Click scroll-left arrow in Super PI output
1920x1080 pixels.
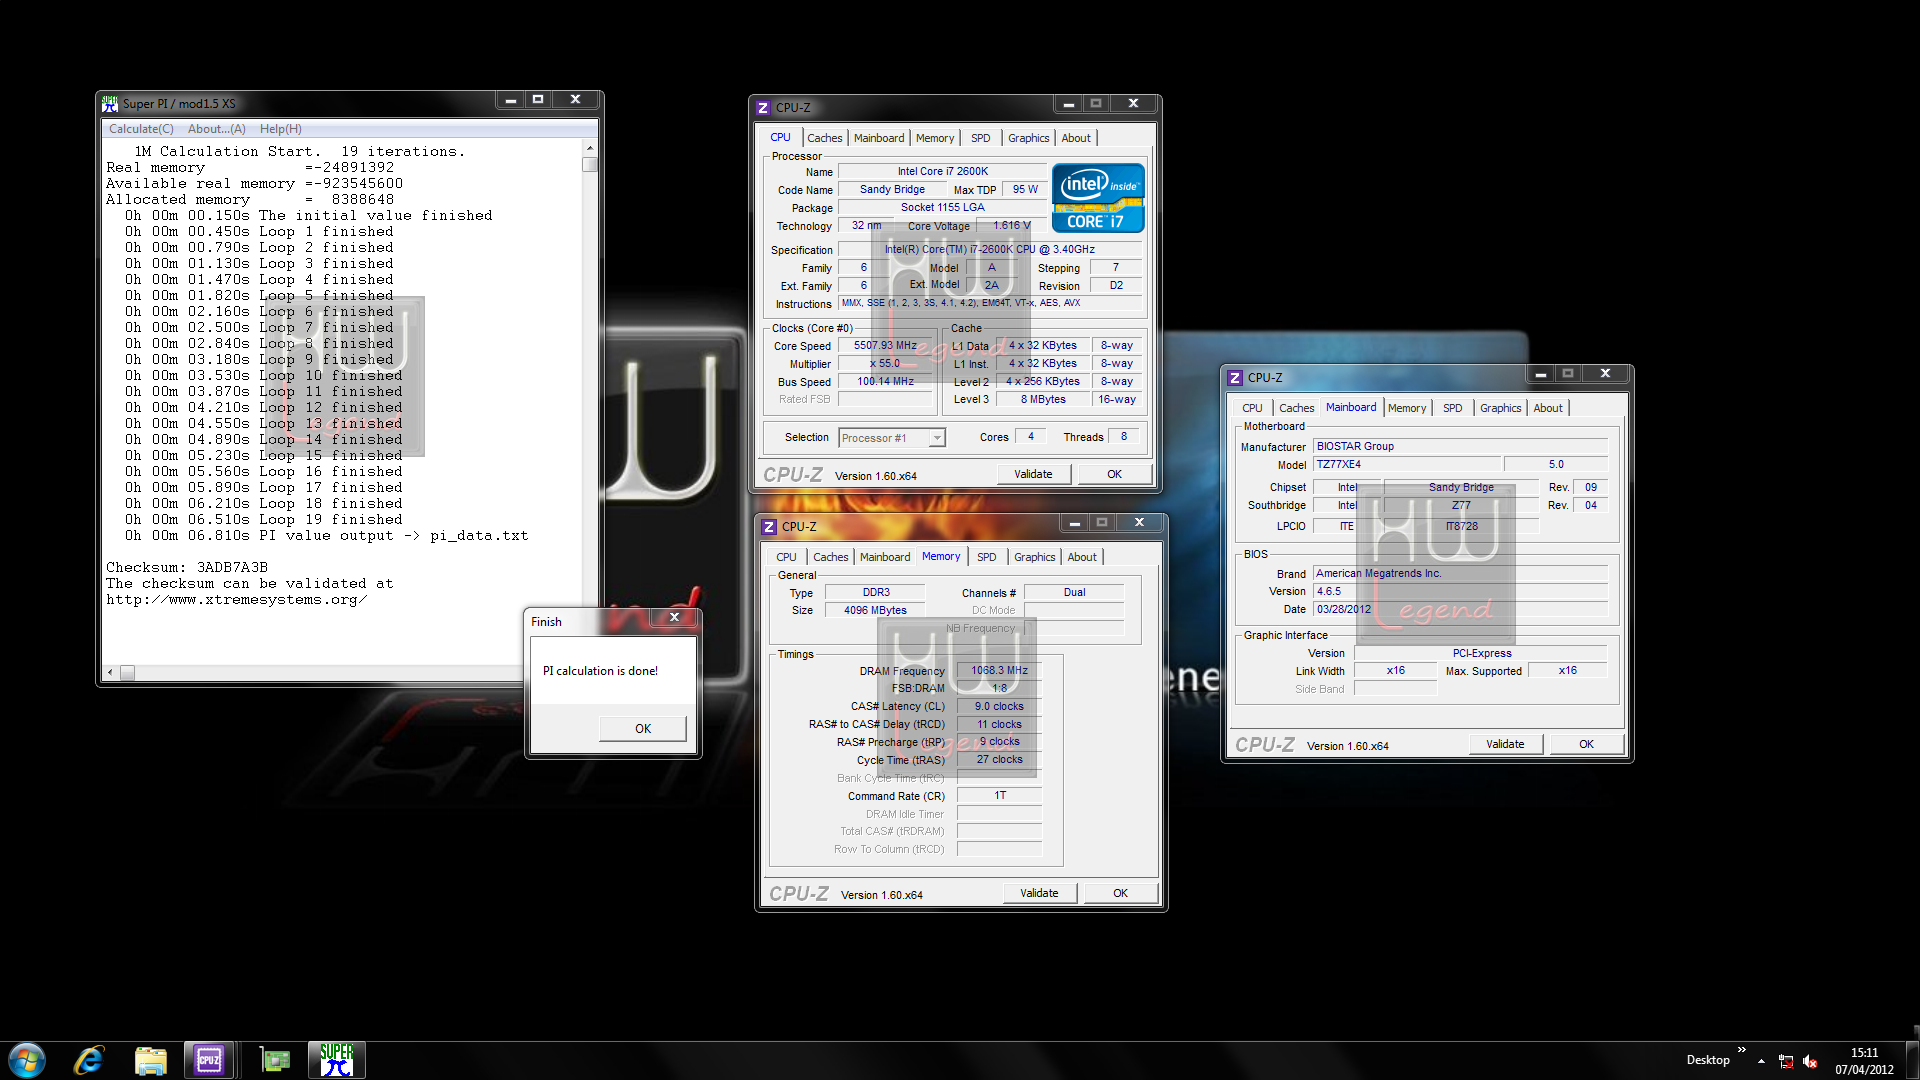point(110,673)
